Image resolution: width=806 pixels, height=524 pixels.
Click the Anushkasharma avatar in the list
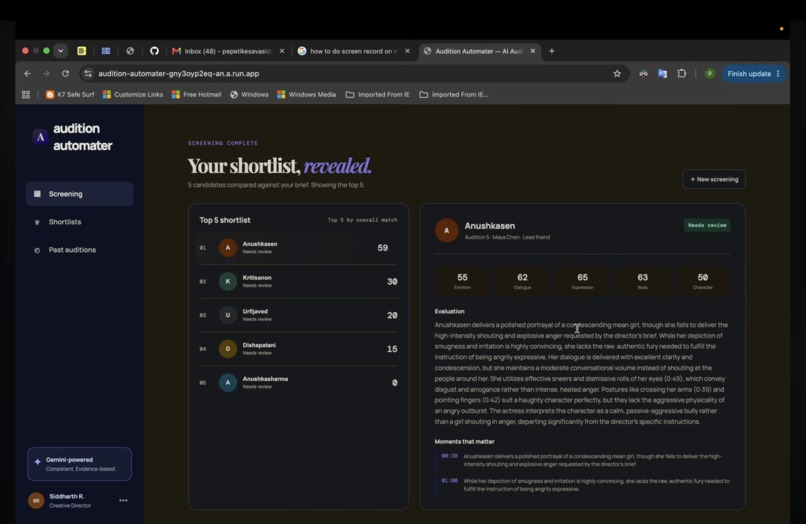coord(228,383)
